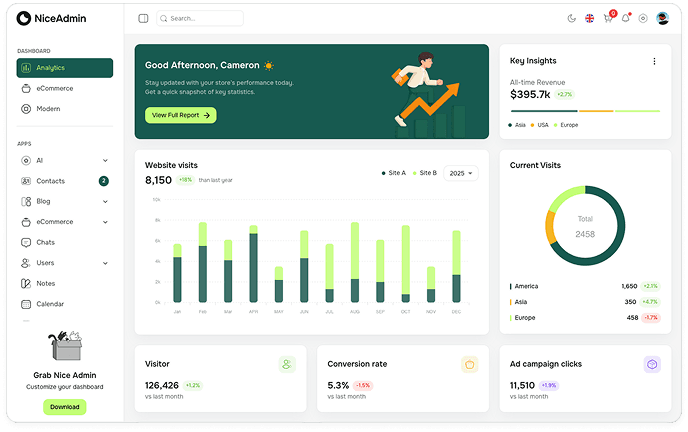Click the View Full Report button
This screenshot has width=688, height=432.
180,115
